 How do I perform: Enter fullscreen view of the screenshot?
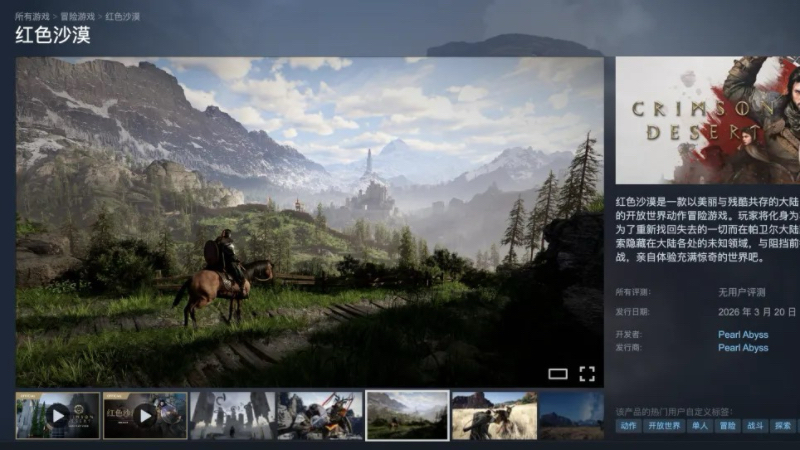point(587,374)
